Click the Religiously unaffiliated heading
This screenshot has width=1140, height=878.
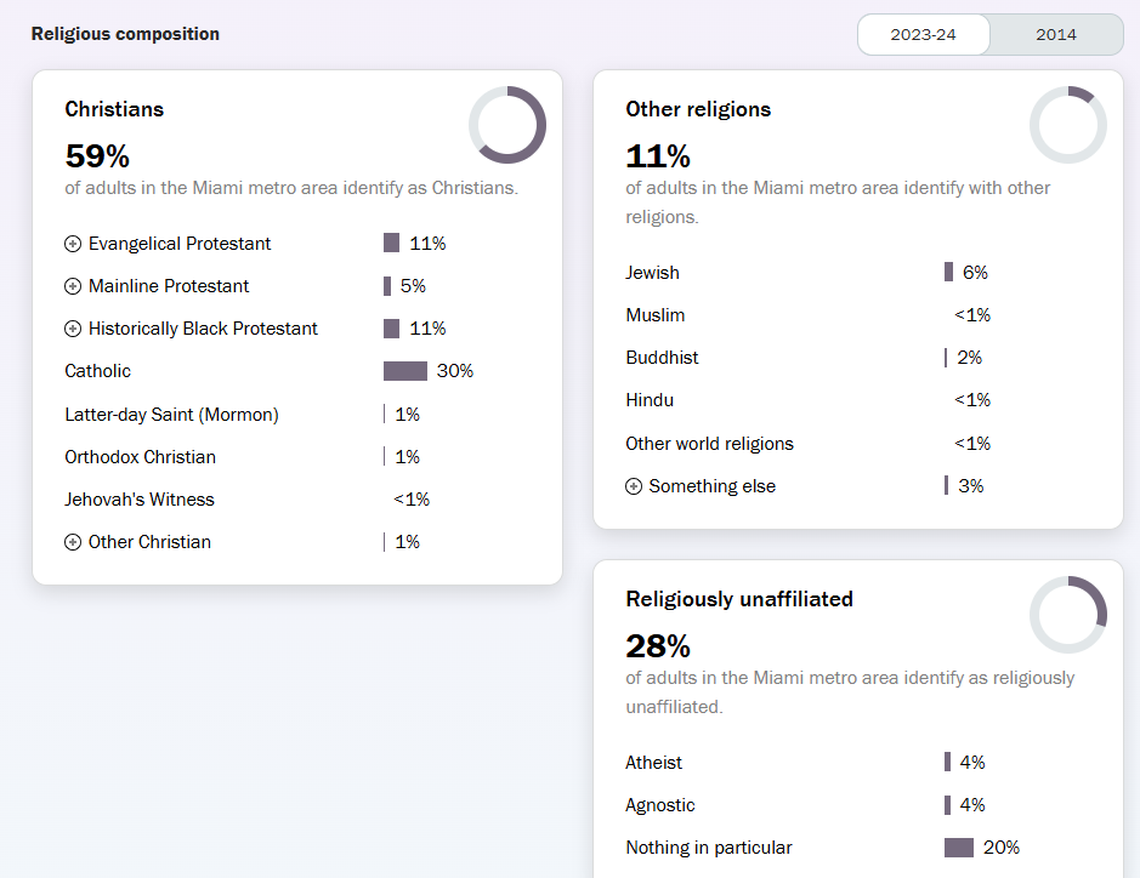pyautogui.click(x=739, y=600)
